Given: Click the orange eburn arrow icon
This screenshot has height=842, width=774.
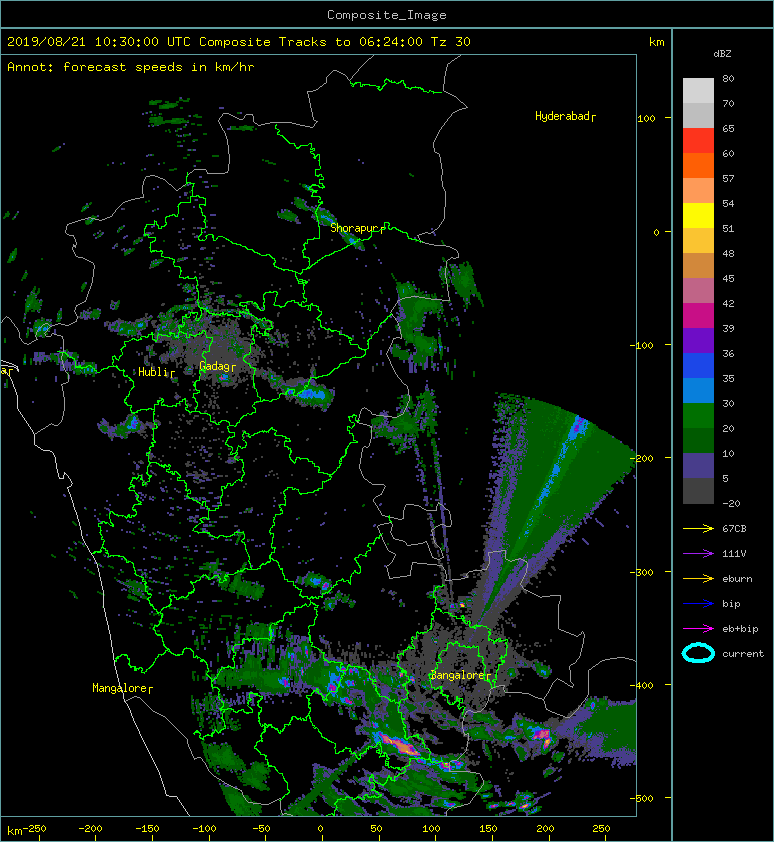Looking at the screenshot, I should click(698, 578).
